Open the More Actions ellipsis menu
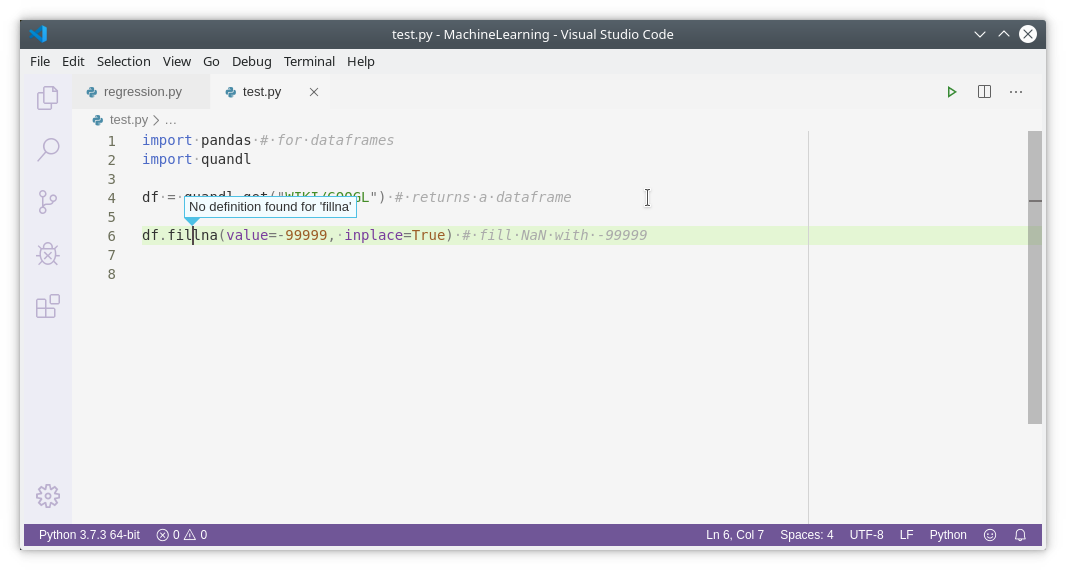This screenshot has height=570, width=1066. point(1016,92)
